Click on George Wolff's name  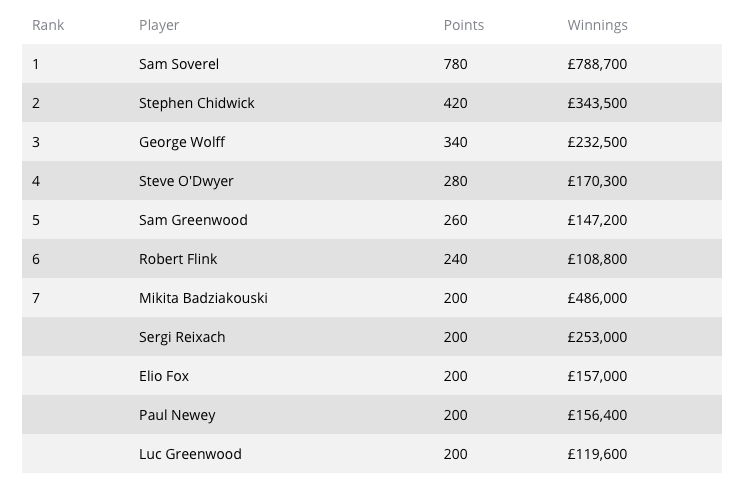182,142
